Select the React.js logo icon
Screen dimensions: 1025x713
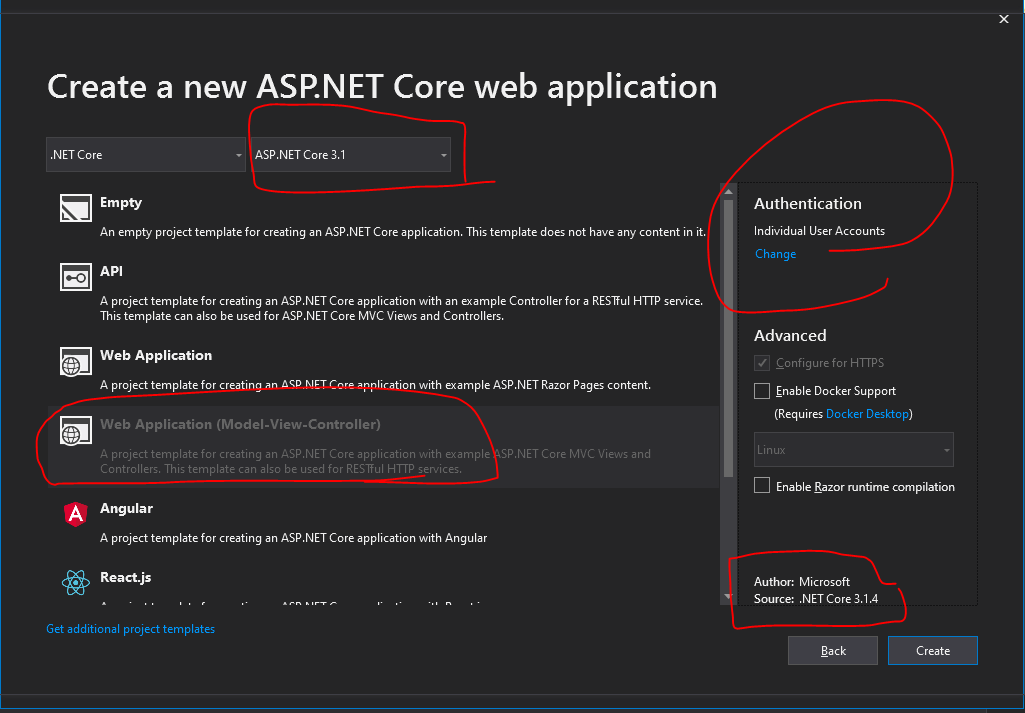click(x=76, y=582)
